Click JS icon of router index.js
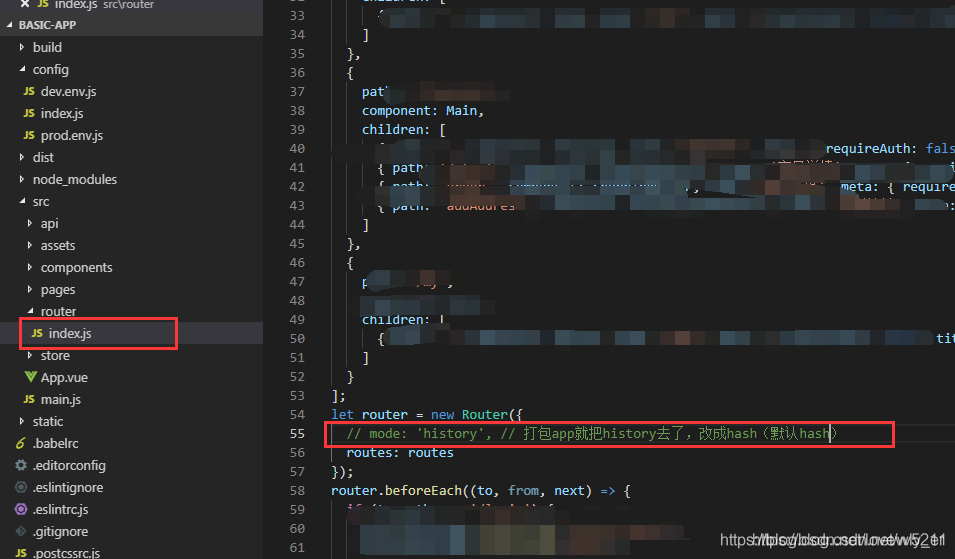This screenshot has width=955, height=559. (37, 333)
